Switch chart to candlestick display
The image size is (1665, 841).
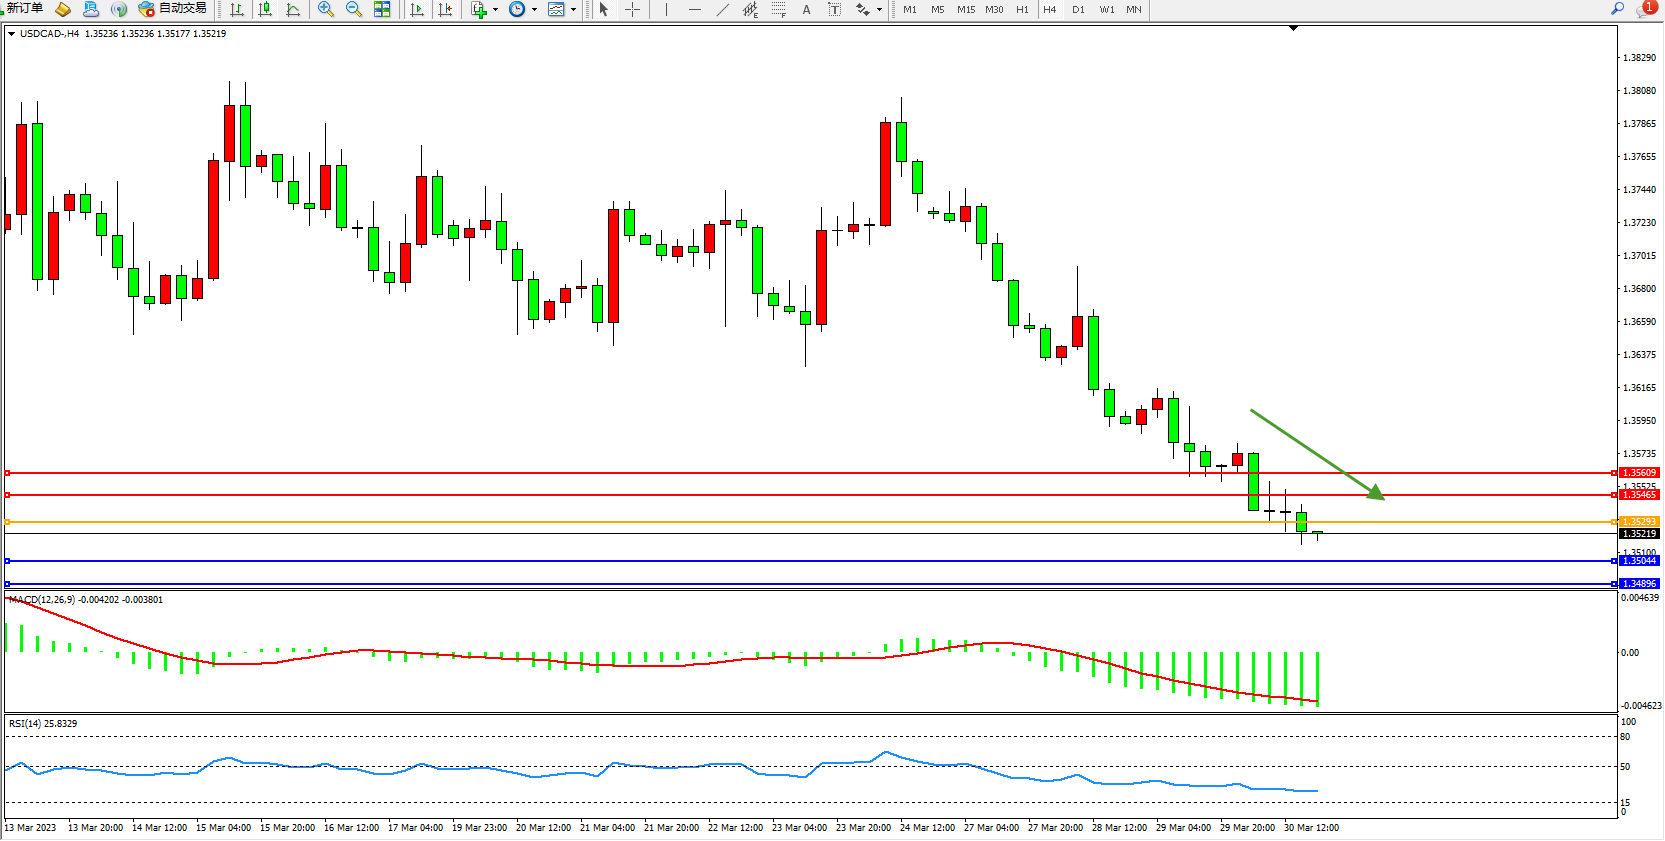click(x=265, y=9)
